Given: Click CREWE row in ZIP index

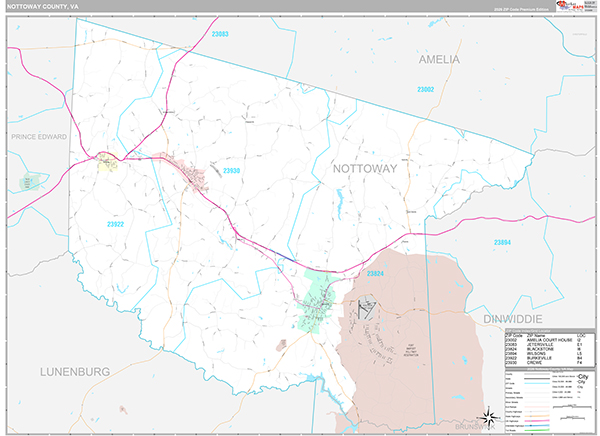Looking at the screenshot, I should (544, 363).
